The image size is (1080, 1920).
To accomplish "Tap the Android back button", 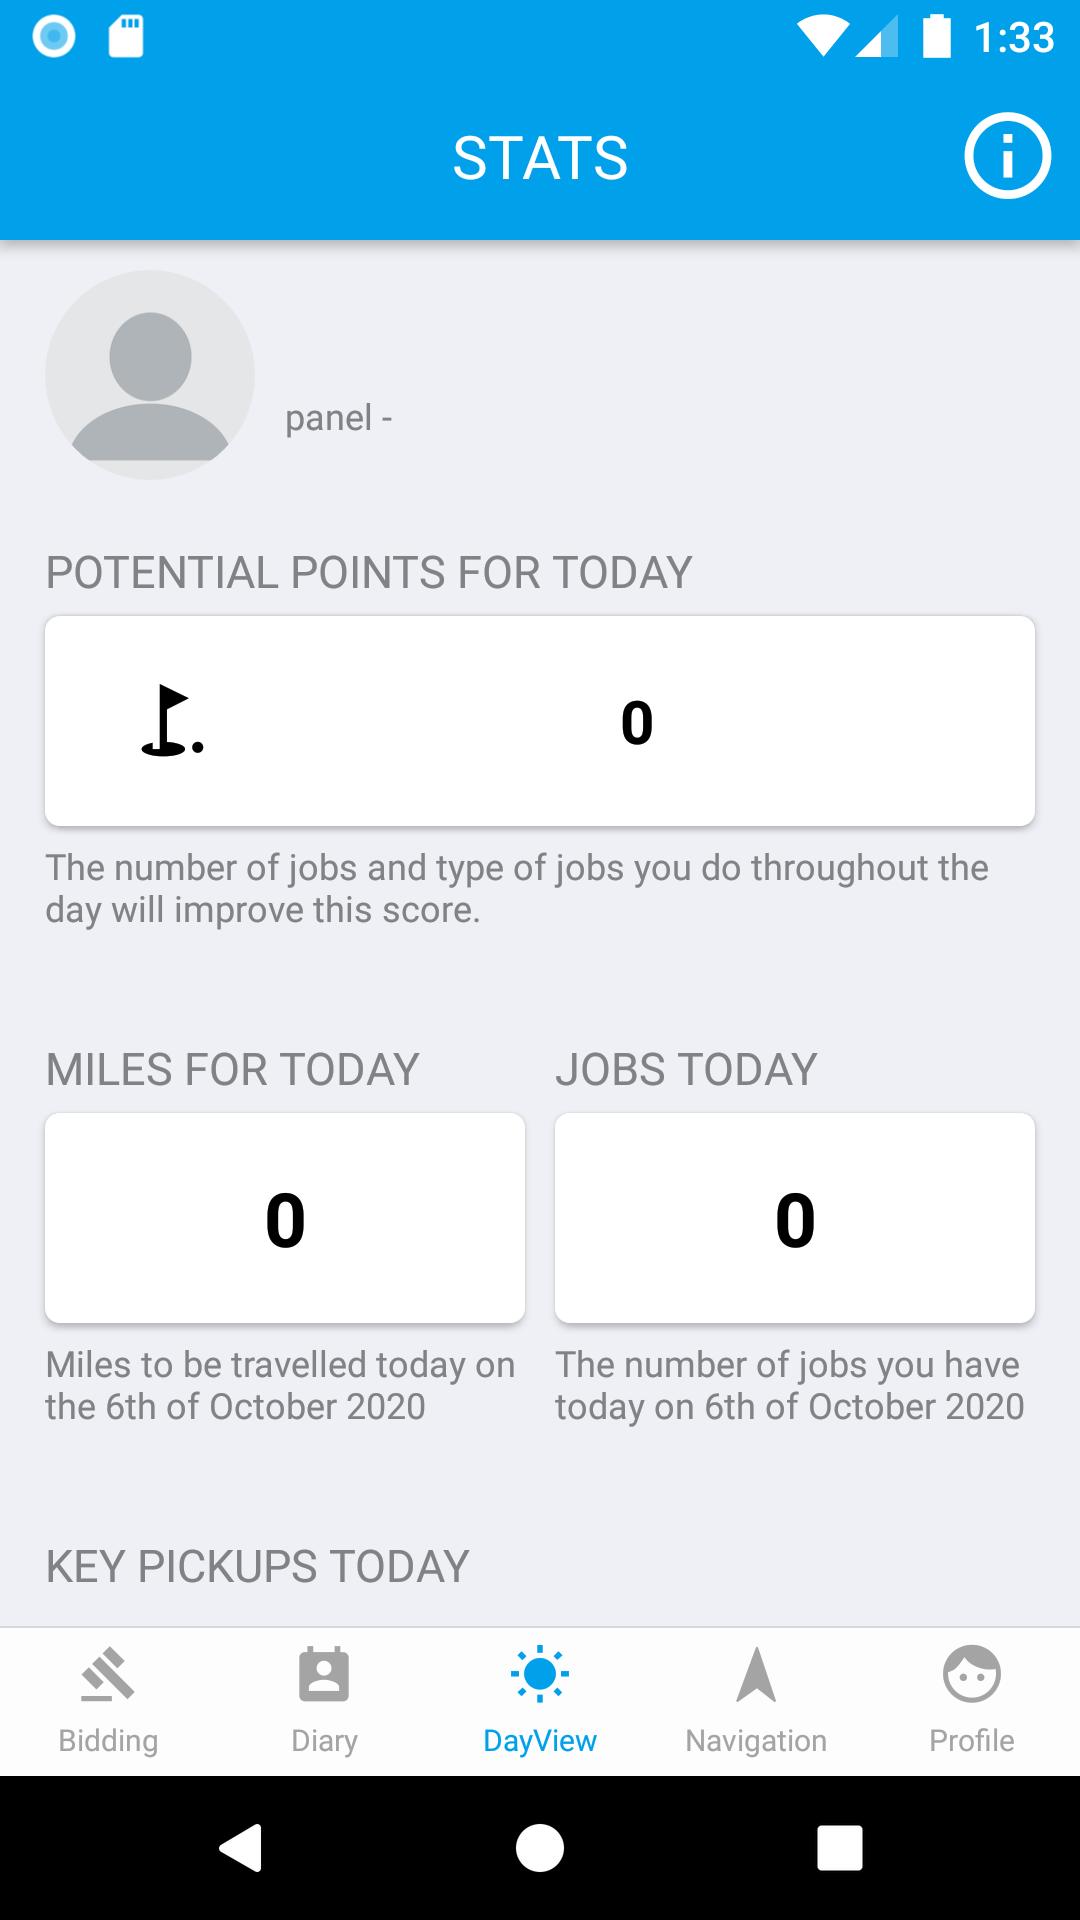I will click(240, 1847).
